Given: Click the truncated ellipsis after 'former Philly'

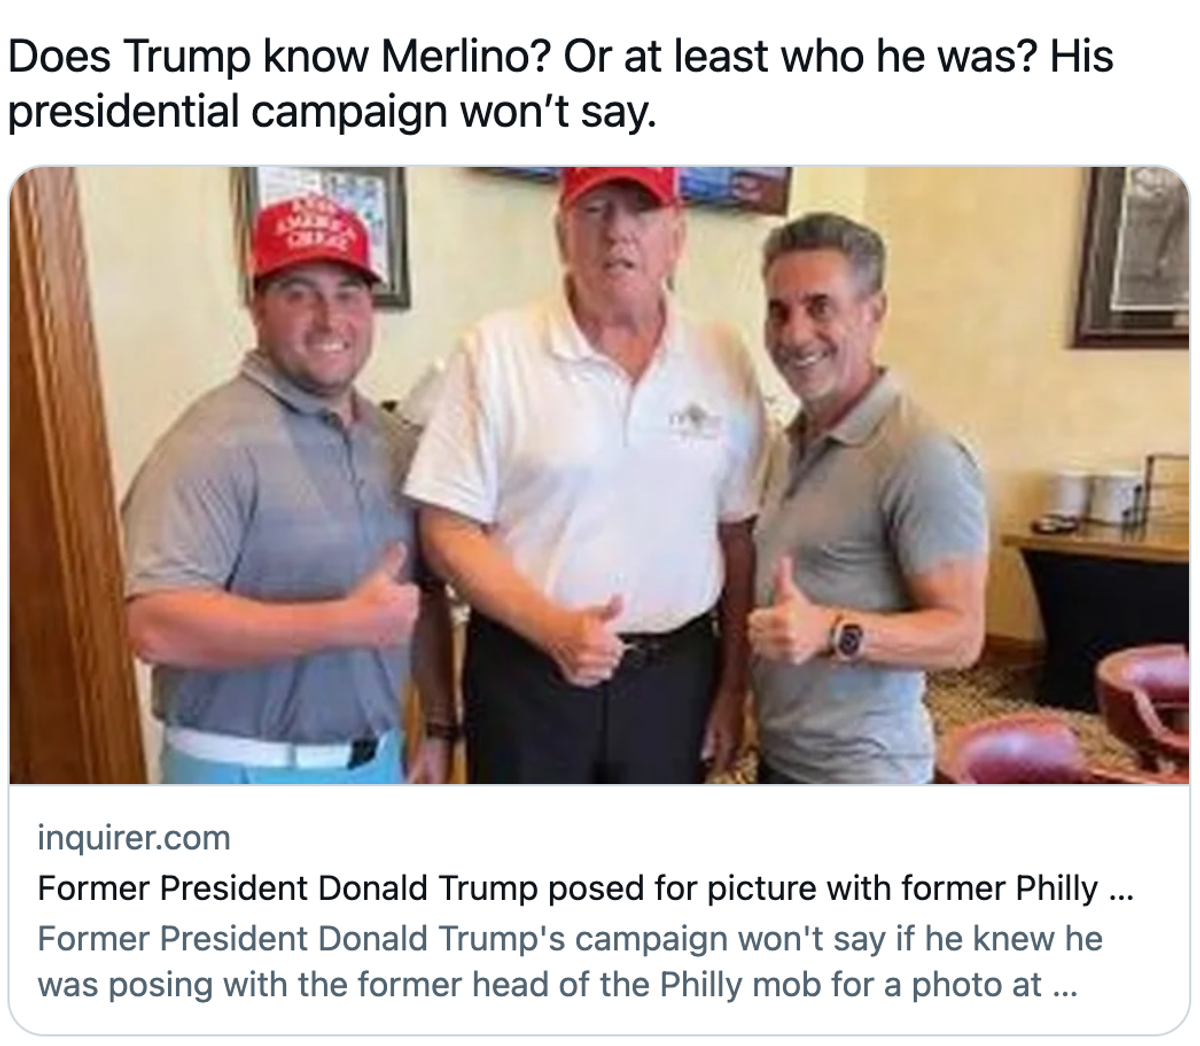Looking at the screenshot, I should coord(1122,889).
